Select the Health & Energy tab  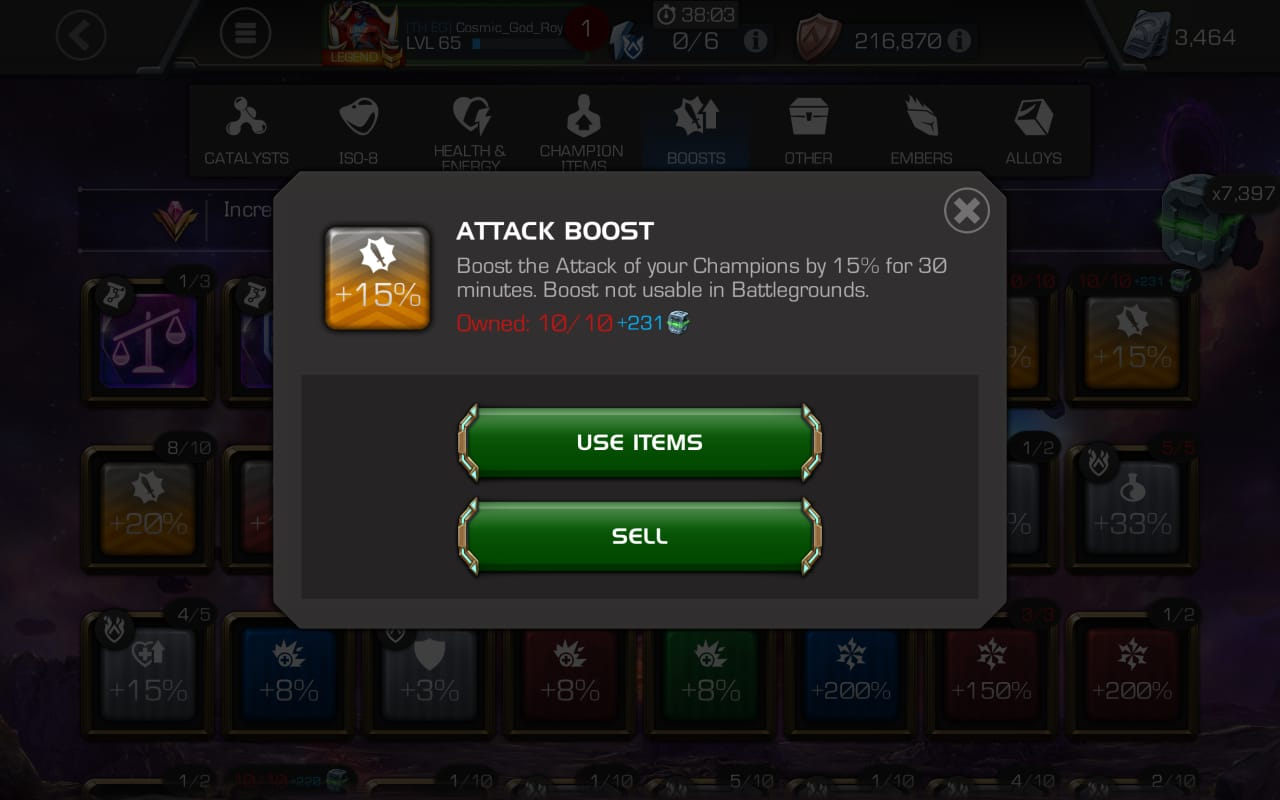(470, 130)
